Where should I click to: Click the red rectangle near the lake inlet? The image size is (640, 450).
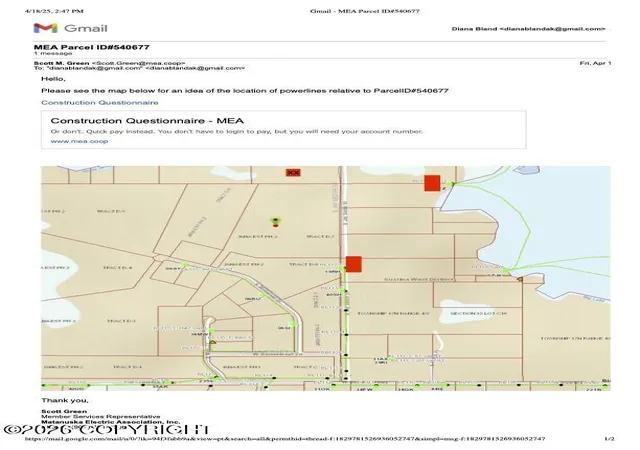coord(432,183)
